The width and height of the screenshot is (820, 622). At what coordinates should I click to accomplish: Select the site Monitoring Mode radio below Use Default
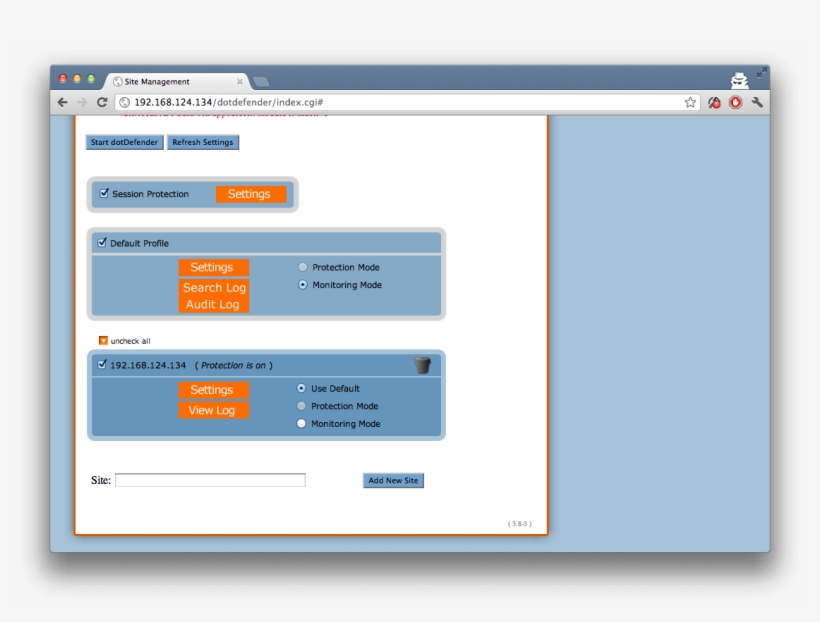301,424
